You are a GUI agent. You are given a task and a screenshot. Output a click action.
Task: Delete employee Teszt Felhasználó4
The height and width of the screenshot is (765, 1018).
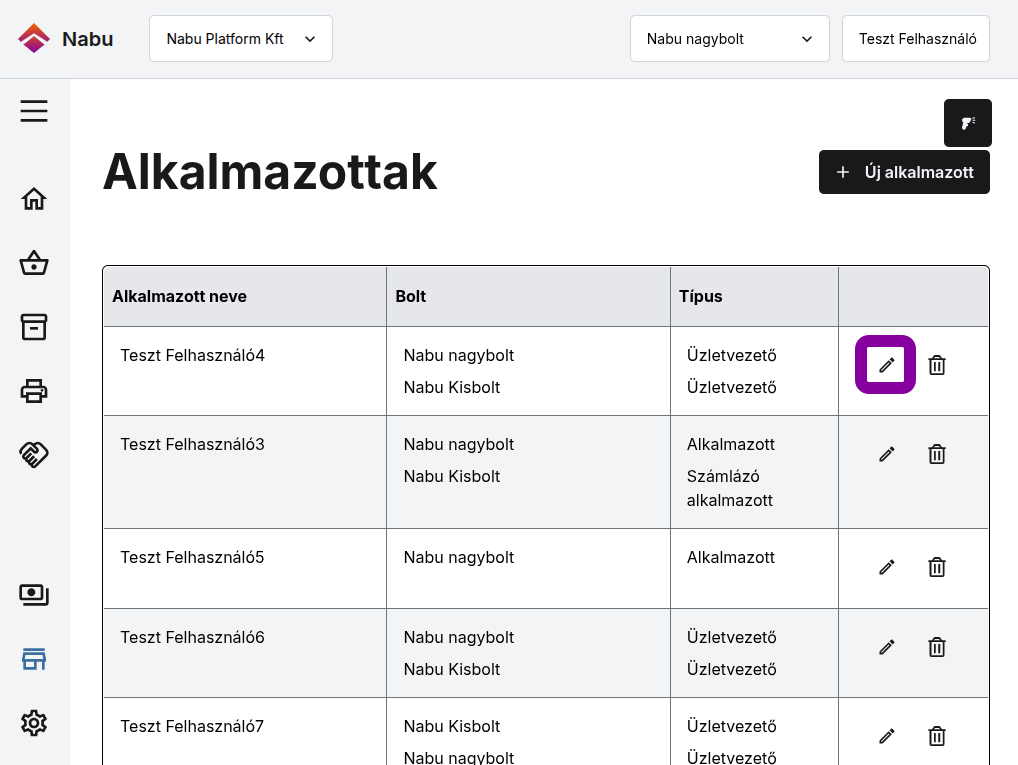point(937,365)
